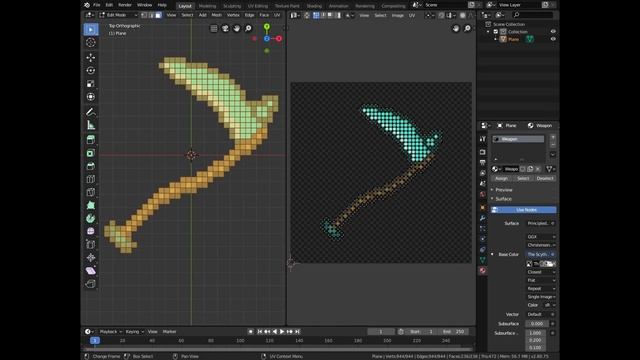
Task: Select the Rotate tool
Action: point(91,71)
